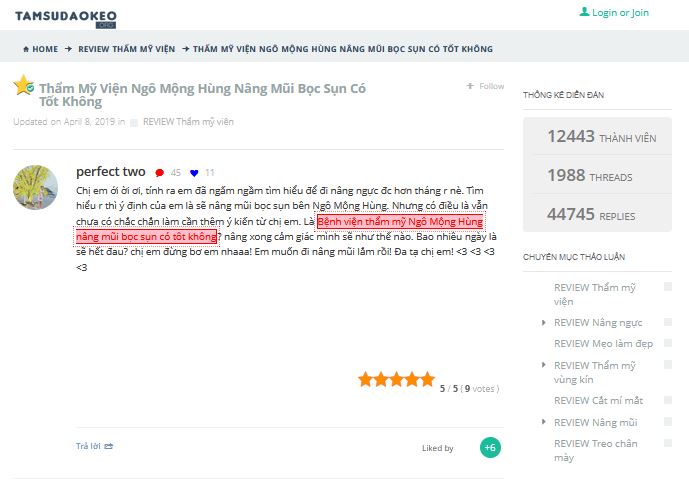Viewport: 689px width, 485px height.
Task: Expand the REVIEW Nâng ngực category arrow
Action: pos(544,322)
